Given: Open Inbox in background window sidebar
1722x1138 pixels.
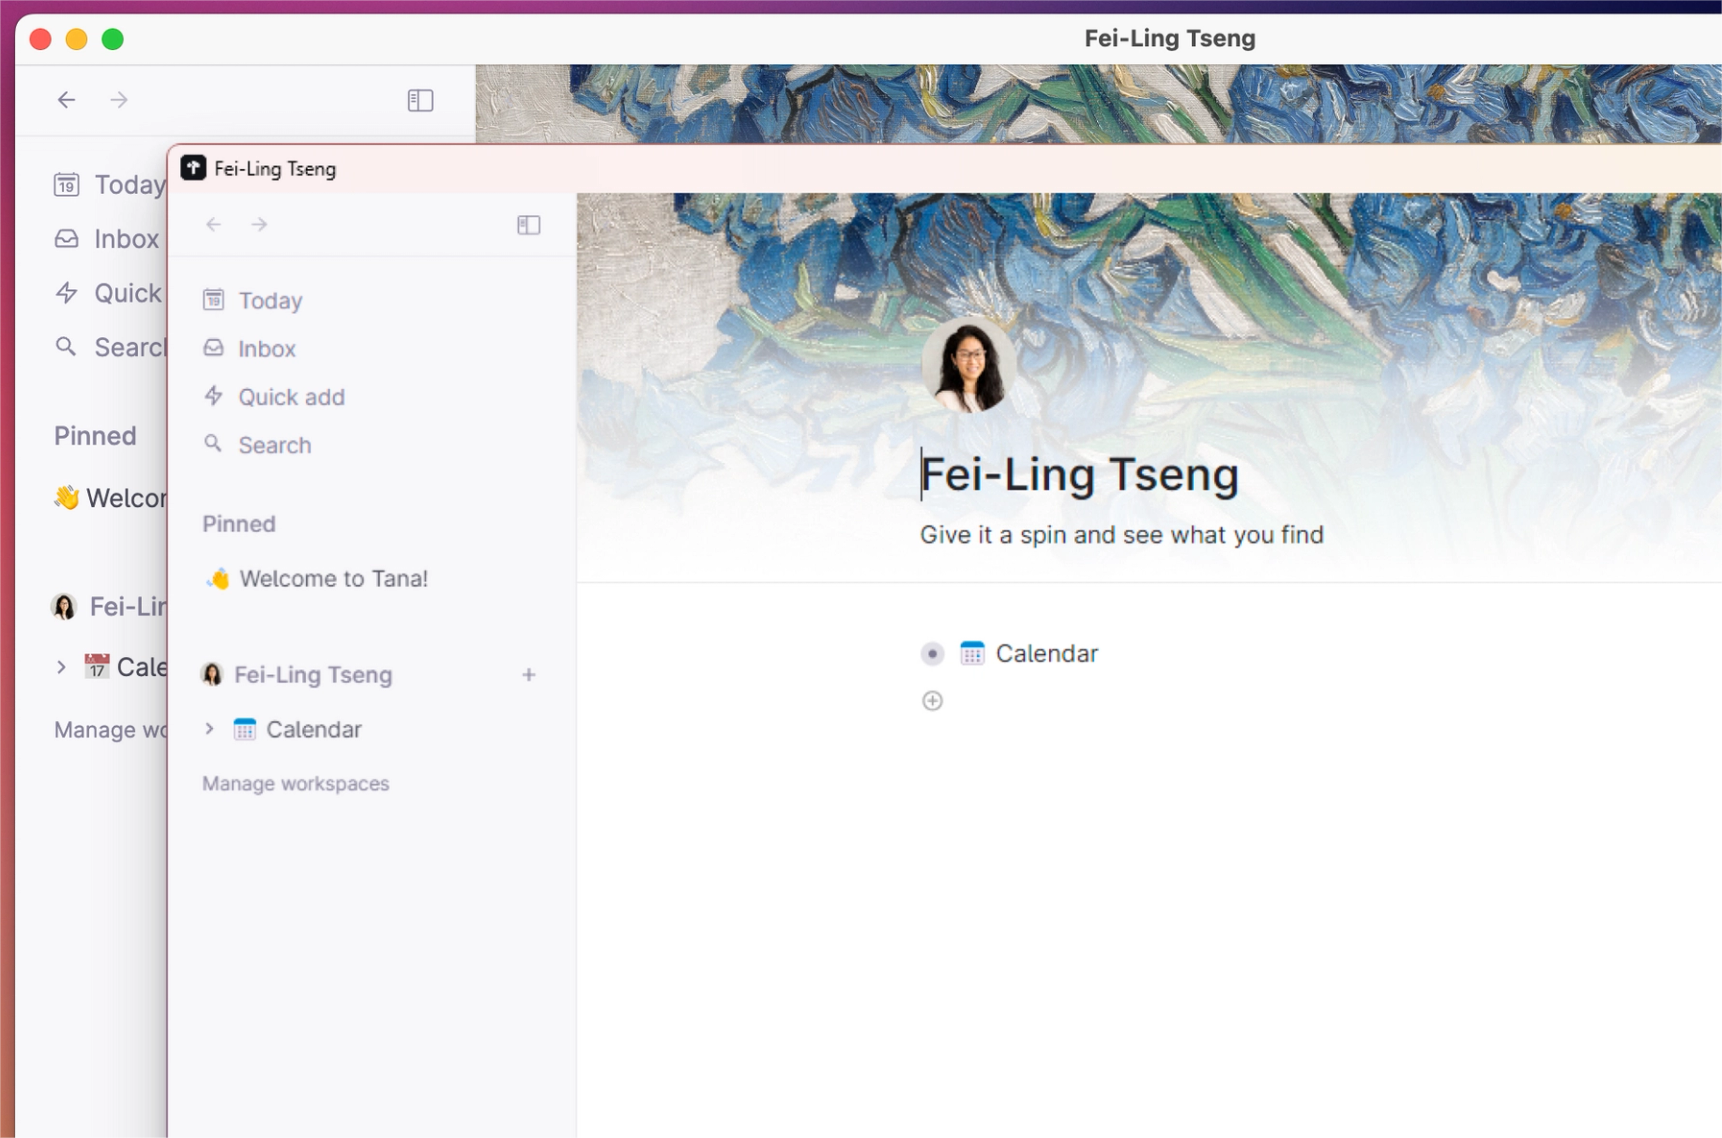Looking at the screenshot, I should pyautogui.click(x=126, y=239).
